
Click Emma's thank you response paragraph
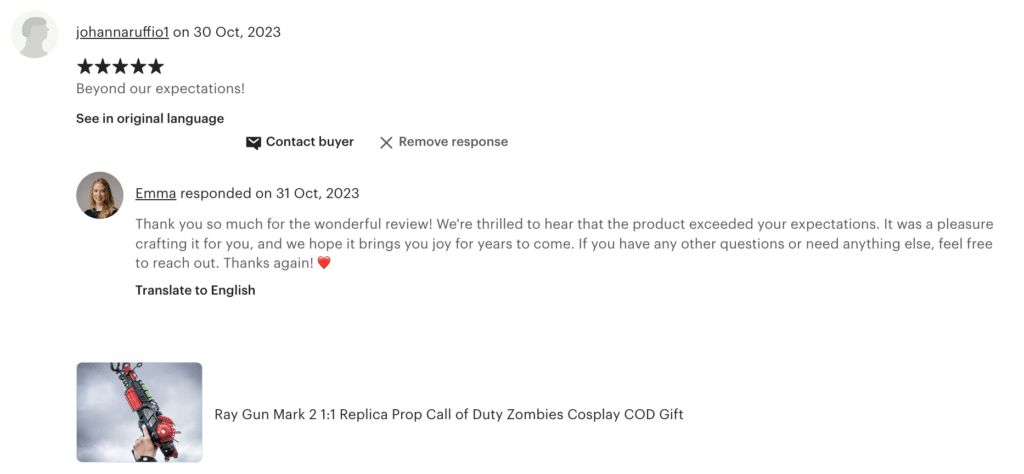click(564, 244)
